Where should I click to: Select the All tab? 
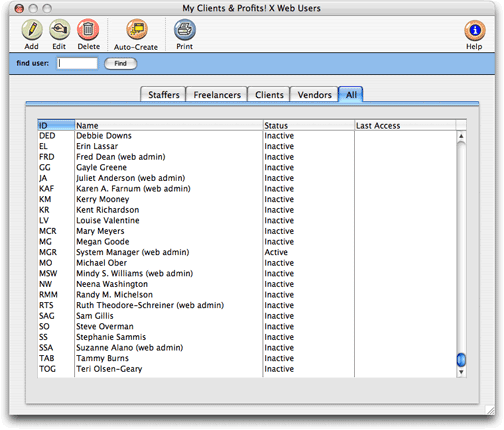[x=351, y=95]
